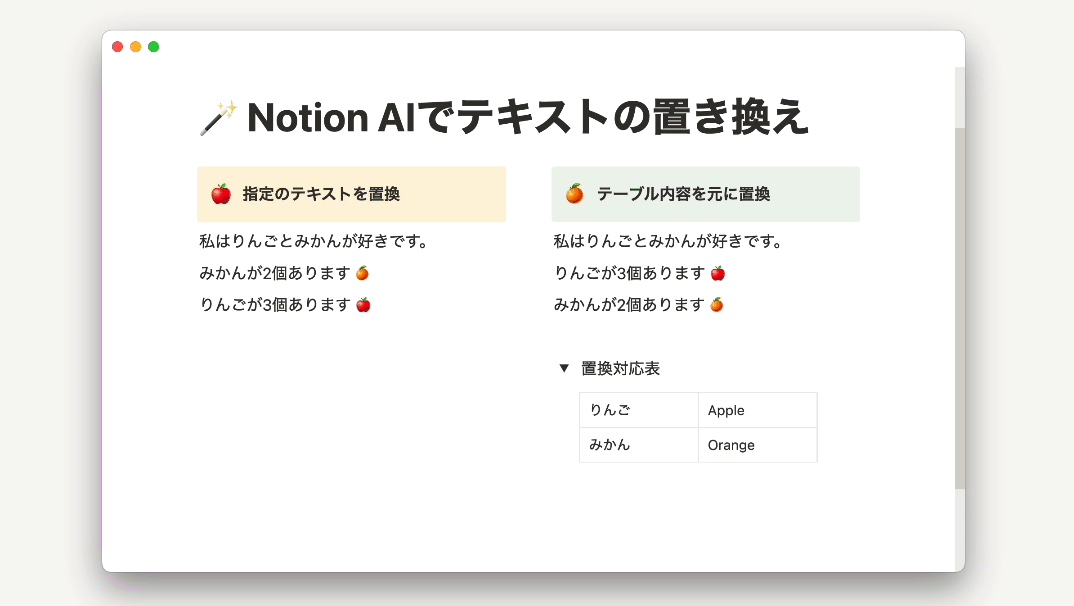Viewport: 1074px width, 606px height.
Task: Click the 置換対応表 toggle heading text
Action: click(x=621, y=368)
